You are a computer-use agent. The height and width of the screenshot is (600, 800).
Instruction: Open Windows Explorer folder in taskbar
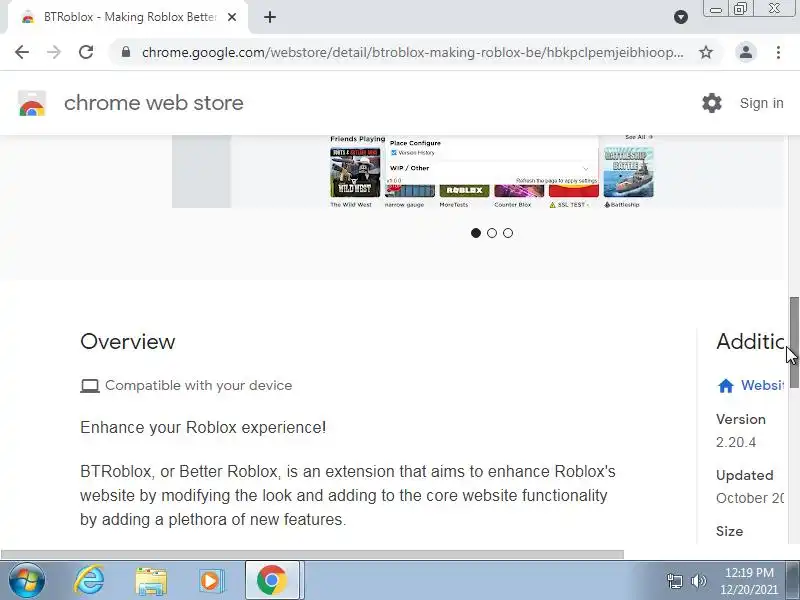[x=151, y=581]
